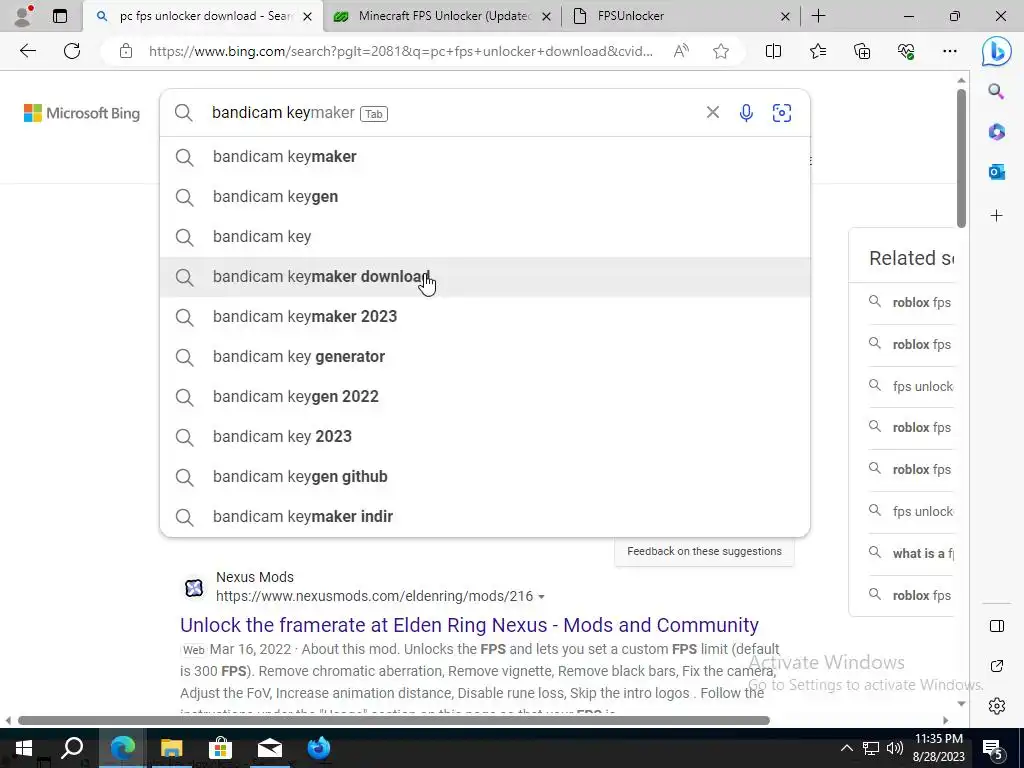Click the Microsoft Bing logo
The height and width of the screenshot is (768, 1024).
pos(82,113)
